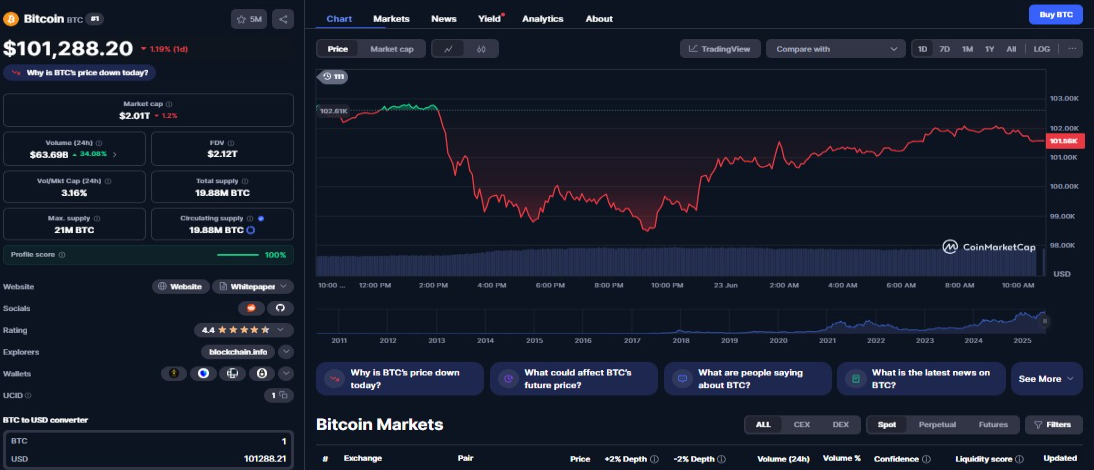This screenshot has width=1094, height=470.
Task: Set chart range to 1Y
Action: click(x=989, y=49)
